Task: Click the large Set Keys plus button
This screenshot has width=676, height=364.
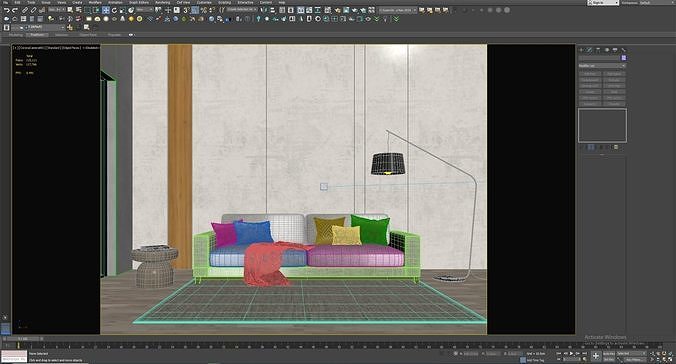Action: coord(596,356)
